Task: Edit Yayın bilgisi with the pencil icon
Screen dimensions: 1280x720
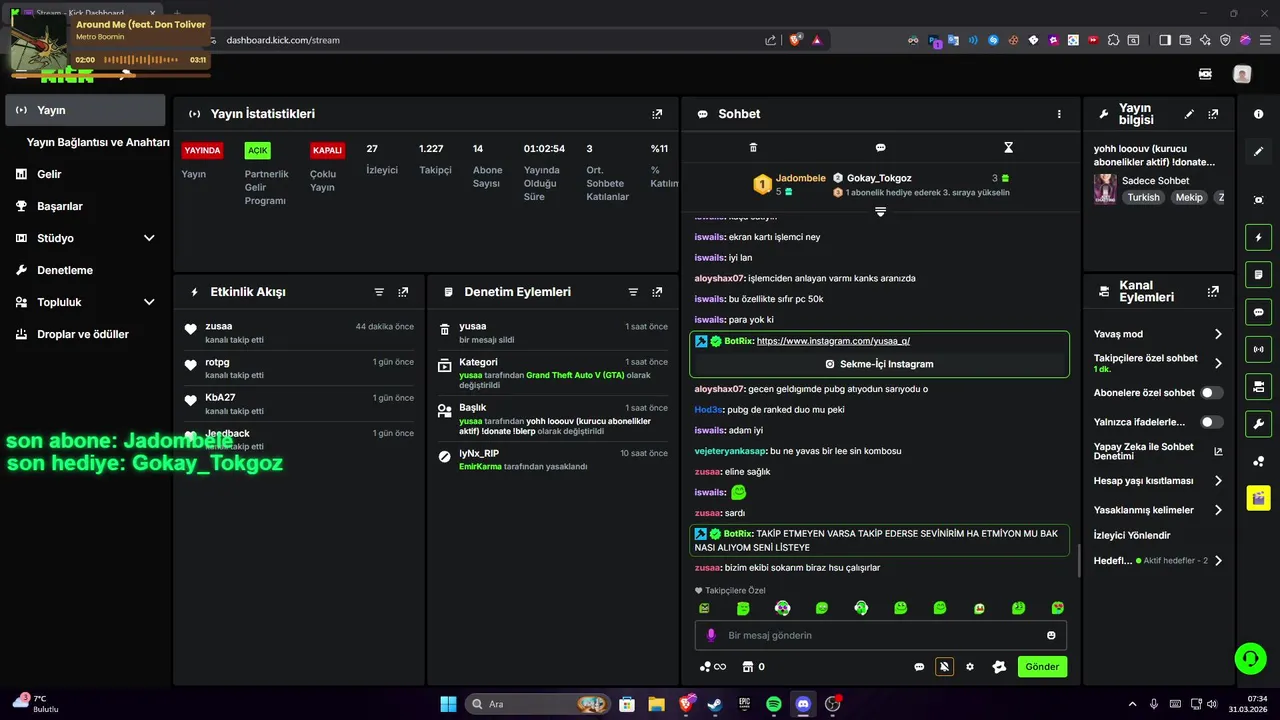Action: tap(1189, 114)
